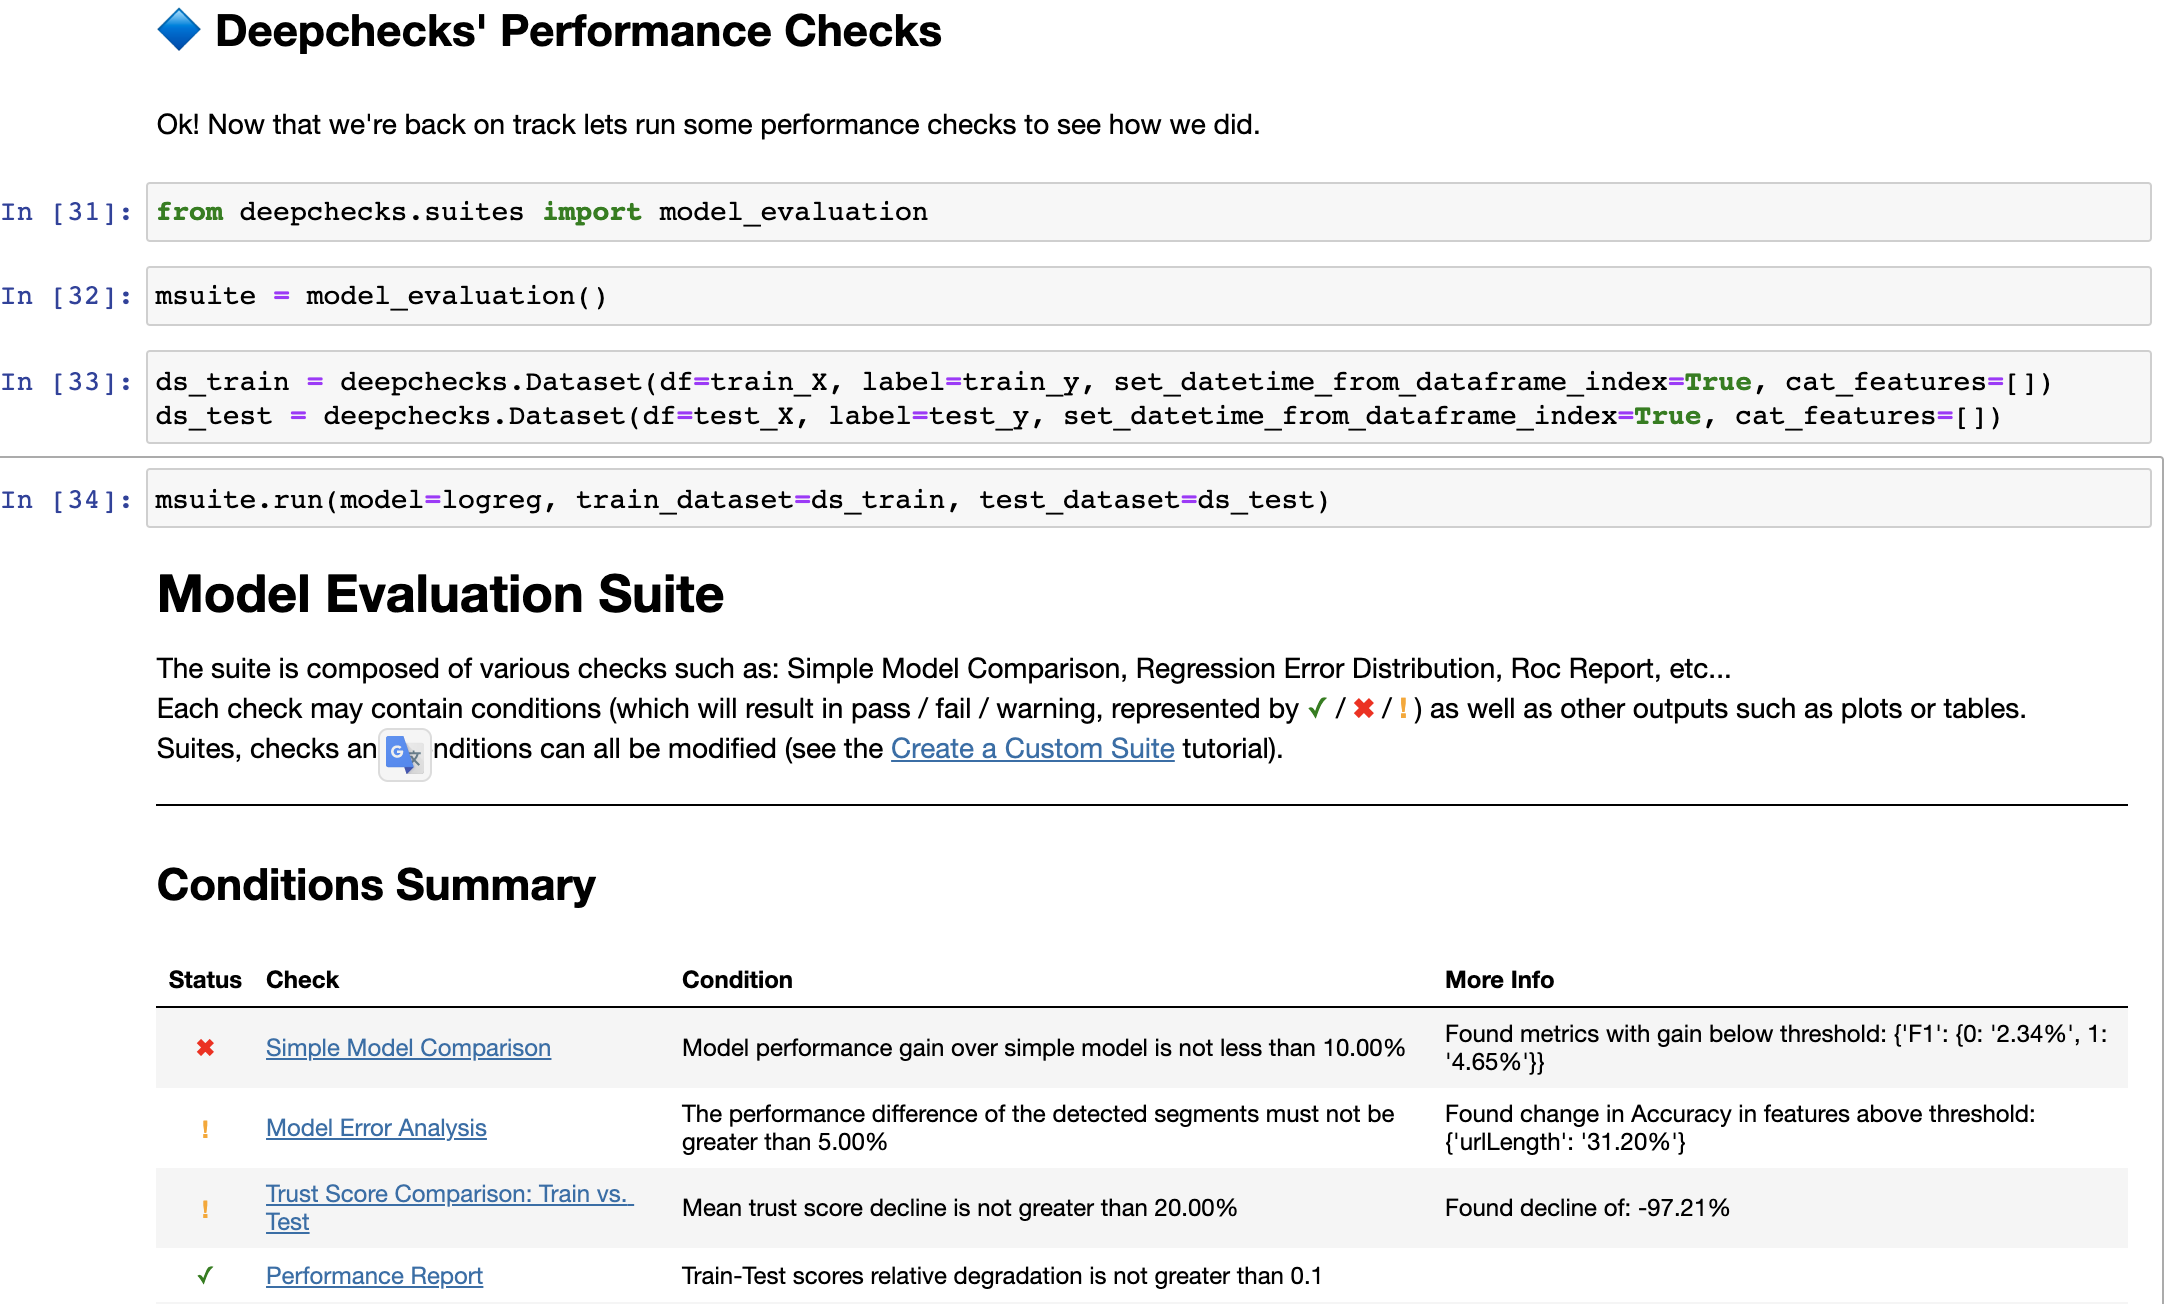
Task: Click the 'Ok! Now that we're back on track' paragraph
Action: (x=708, y=125)
